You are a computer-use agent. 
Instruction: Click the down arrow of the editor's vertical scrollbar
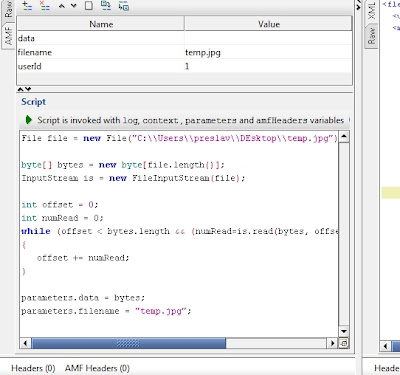click(344, 331)
